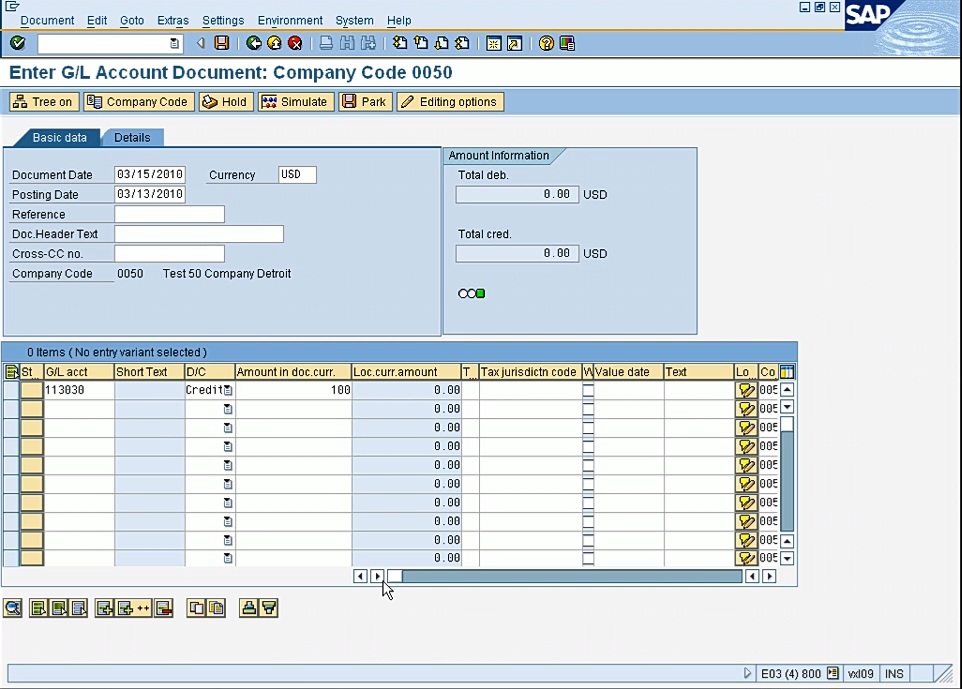The height and width of the screenshot is (689, 962).
Task: Click the Select All rows icon
Action: click(39, 608)
